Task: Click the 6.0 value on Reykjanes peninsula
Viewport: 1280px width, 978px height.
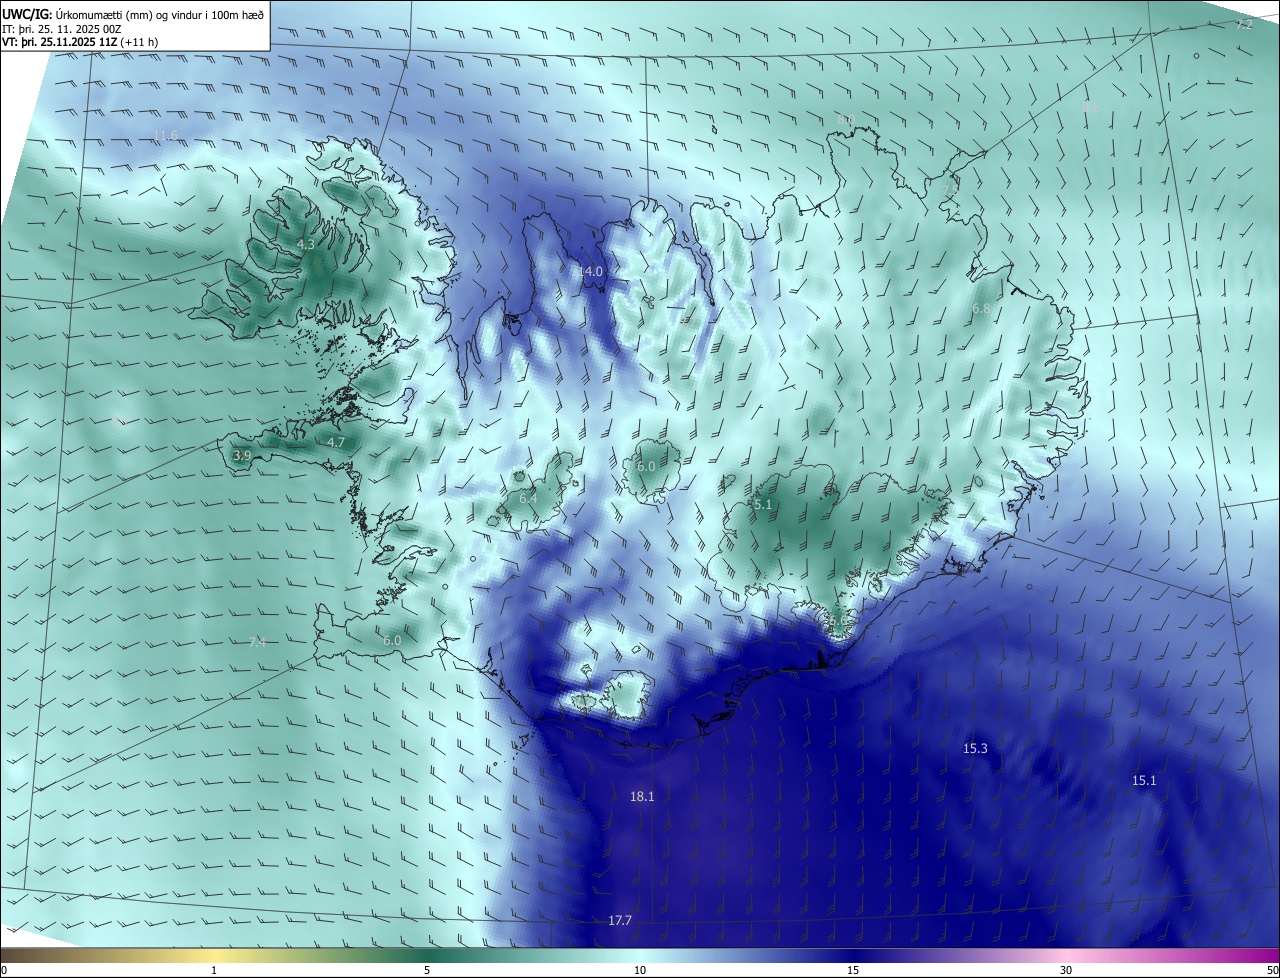Action: (x=392, y=640)
